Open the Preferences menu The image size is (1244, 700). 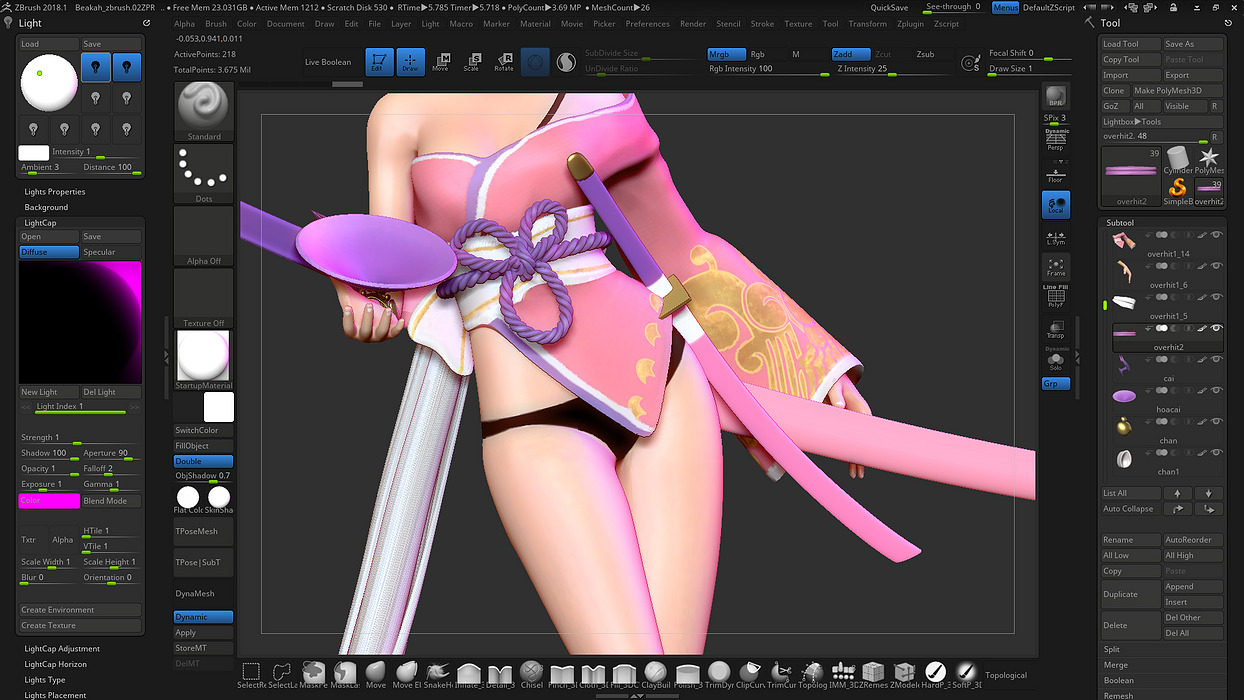[x=648, y=24]
